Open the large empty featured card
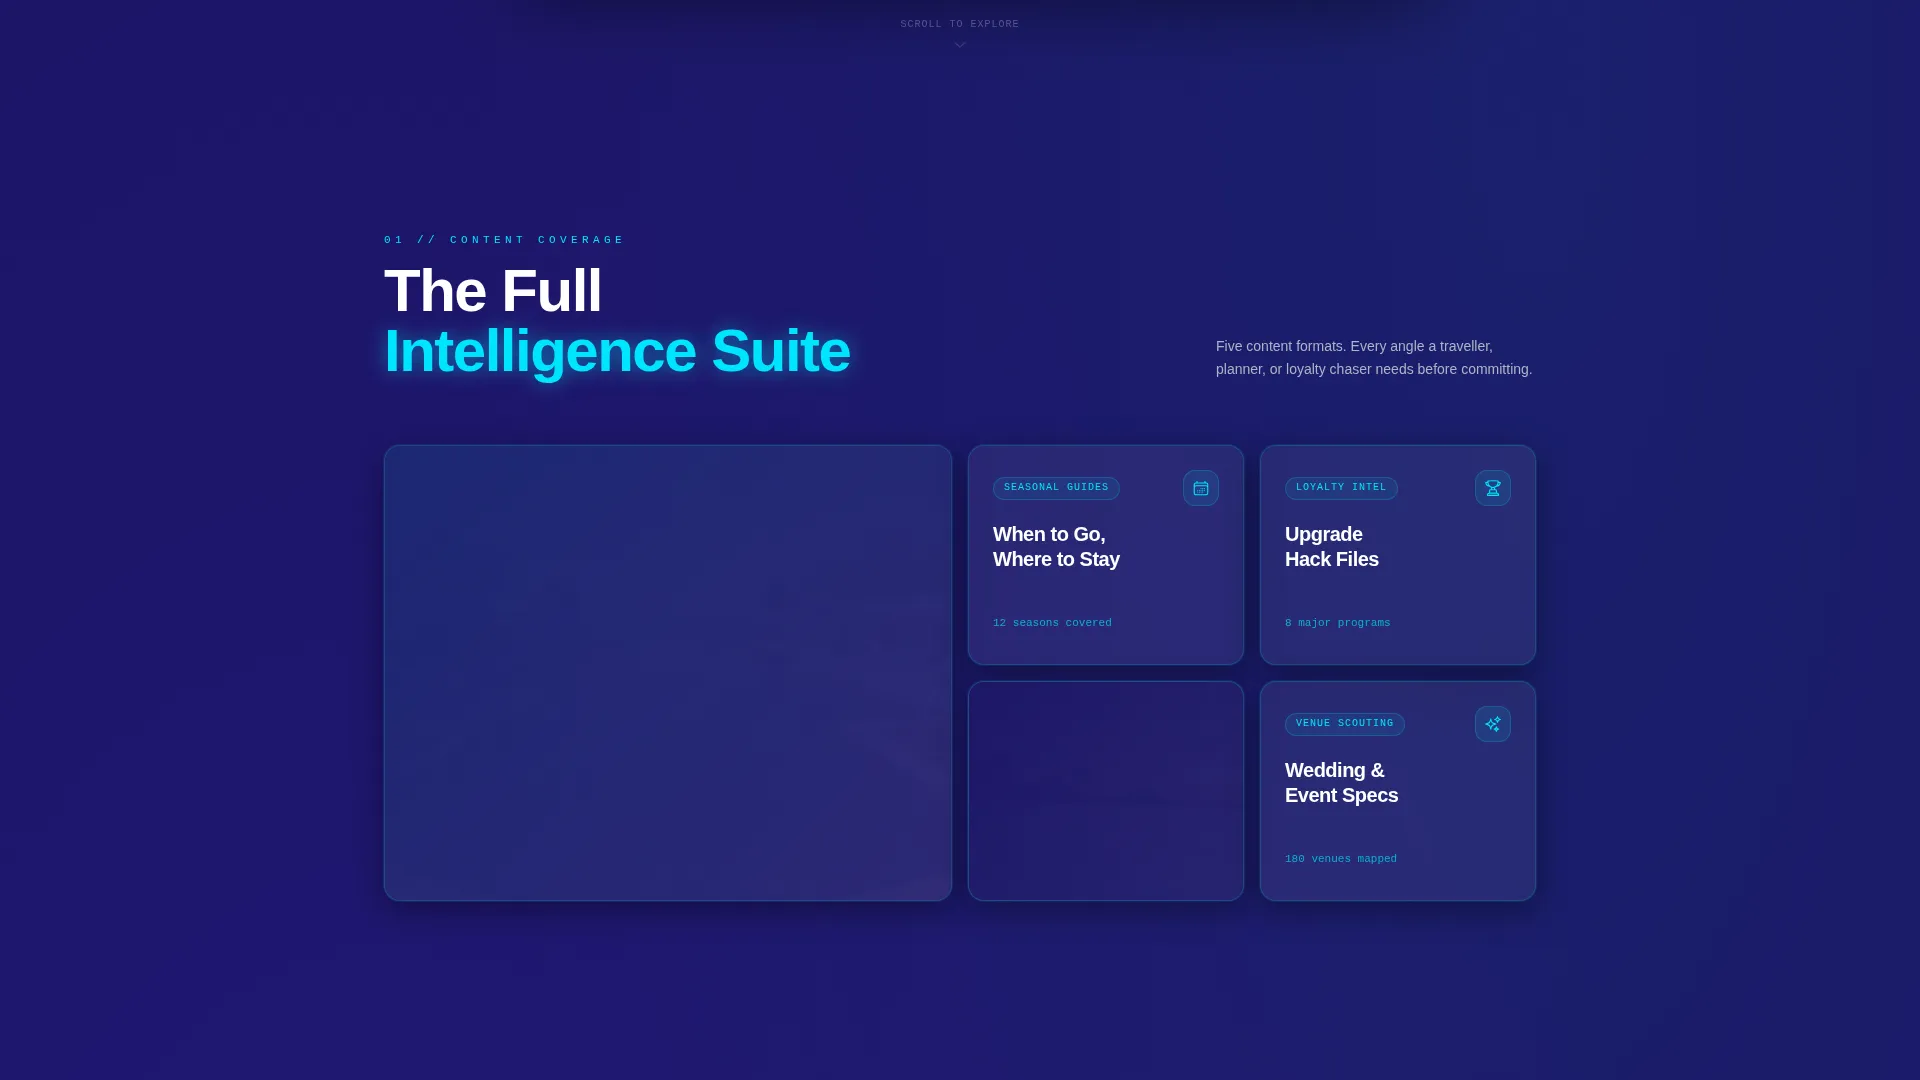This screenshot has width=1920, height=1080. point(668,673)
